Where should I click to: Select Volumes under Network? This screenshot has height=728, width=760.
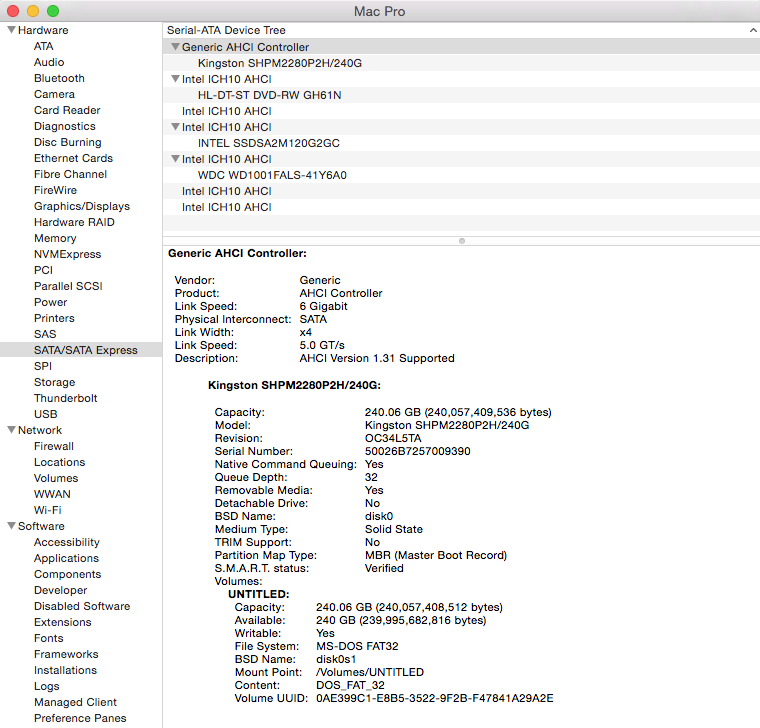[x=56, y=478]
